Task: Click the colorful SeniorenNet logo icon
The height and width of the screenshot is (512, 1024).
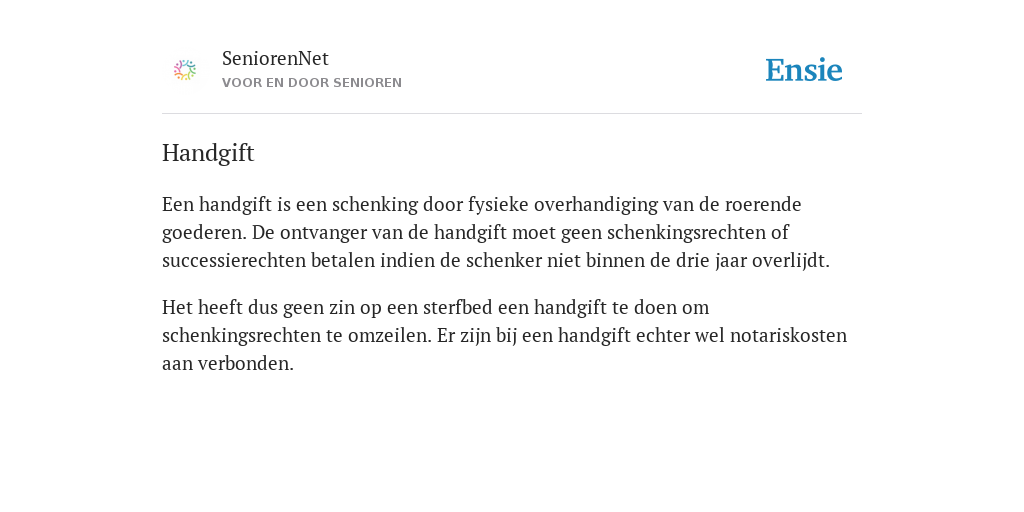Action: [x=185, y=71]
